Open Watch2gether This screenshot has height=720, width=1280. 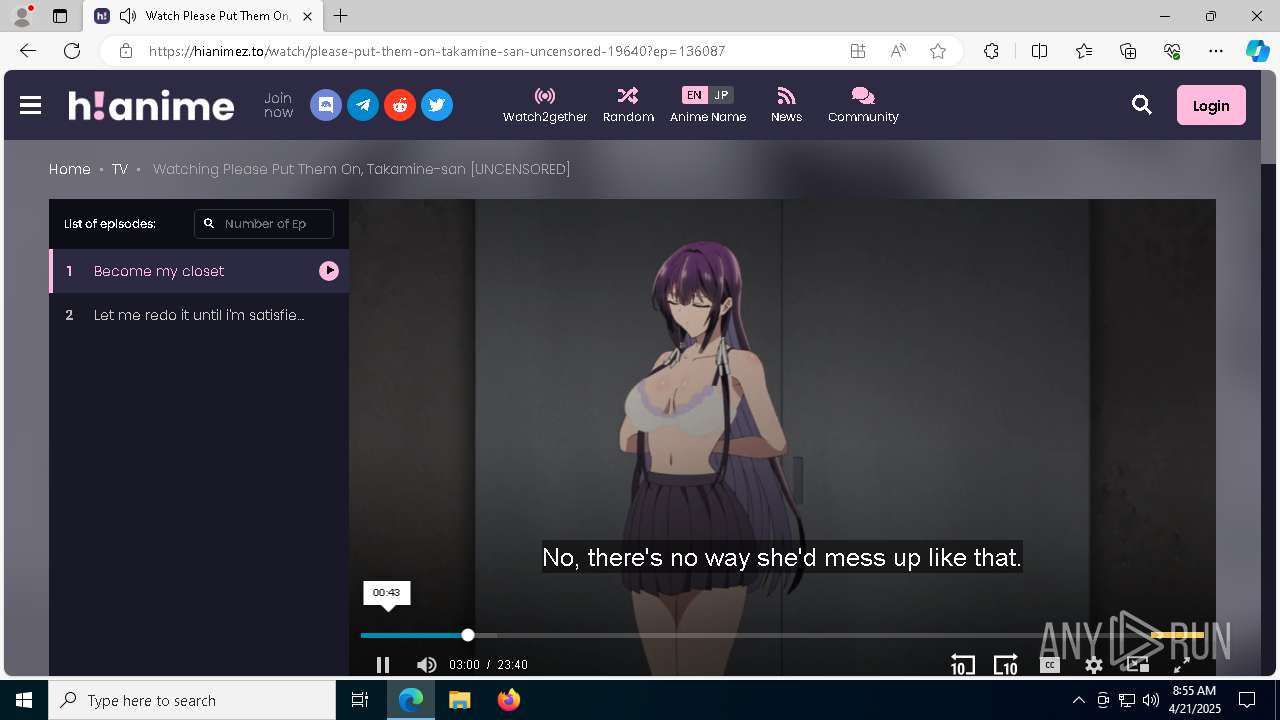[x=545, y=105]
